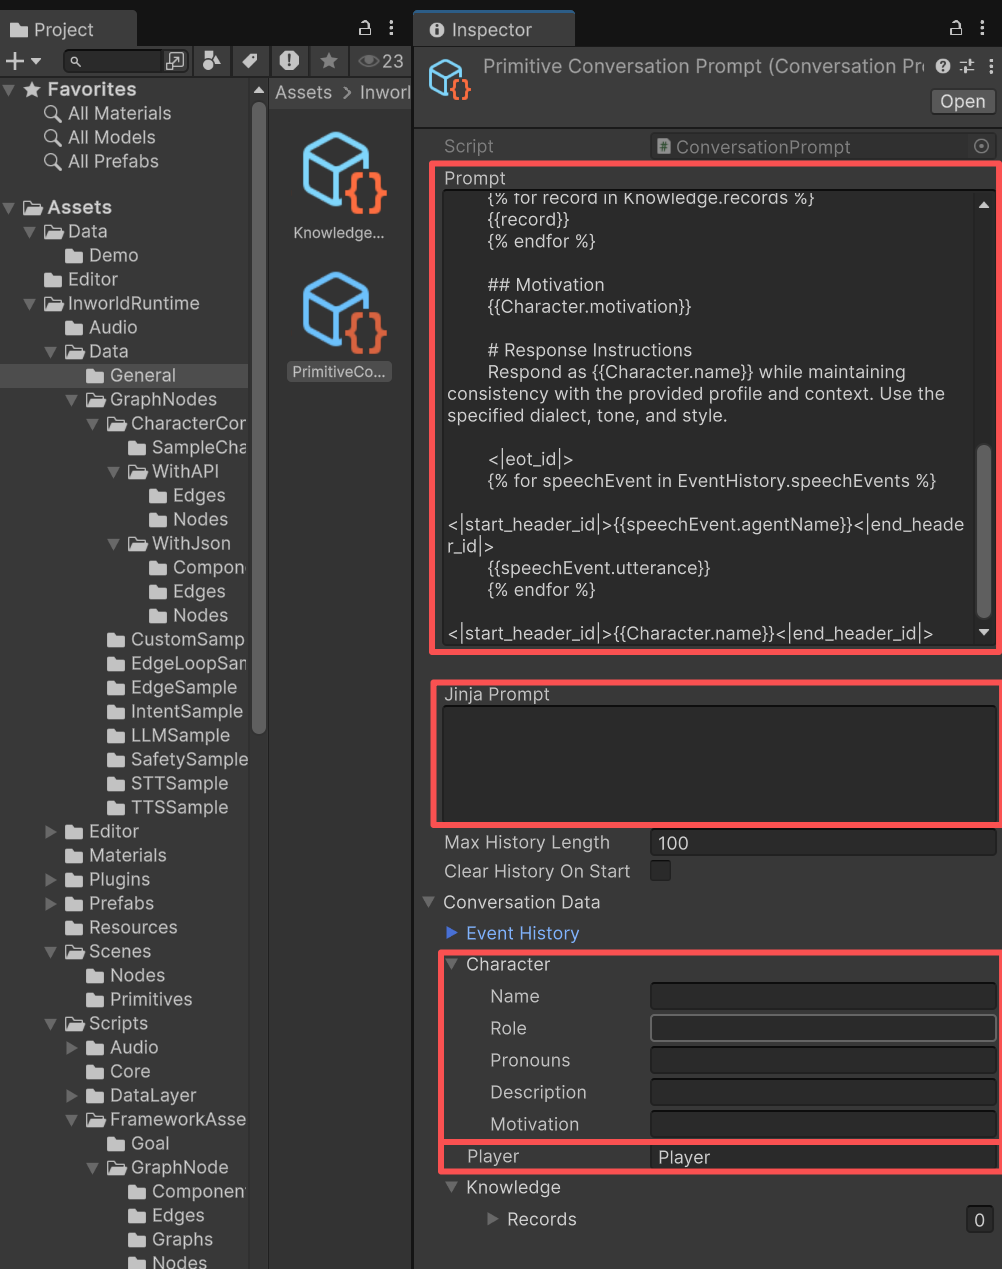Click the Prompt scrollbar down arrow
The height and width of the screenshot is (1269, 1002).
coord(984,632)
